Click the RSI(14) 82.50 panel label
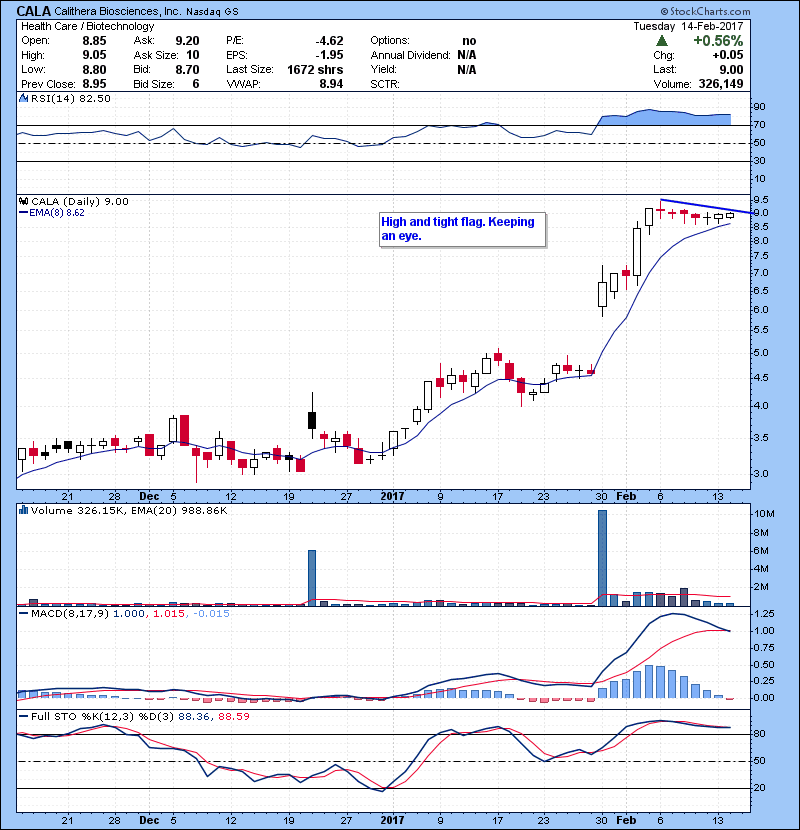The image size is (800, 830). point(71,98)
